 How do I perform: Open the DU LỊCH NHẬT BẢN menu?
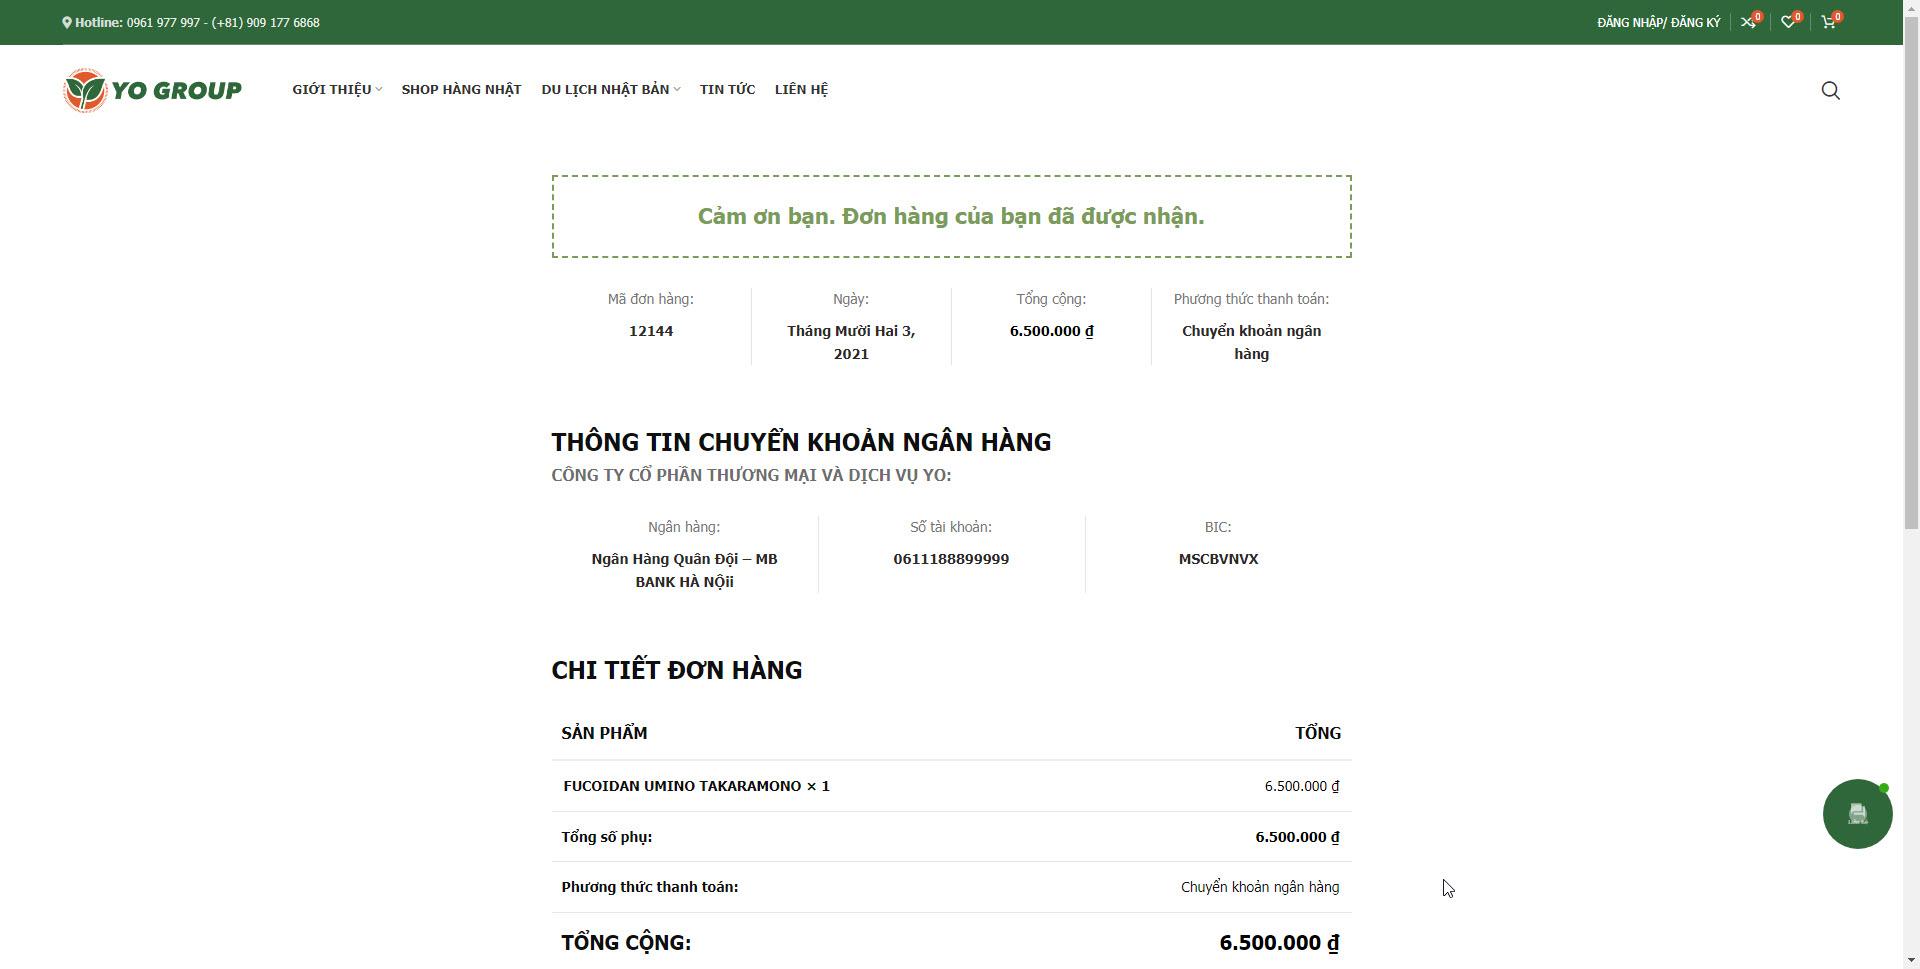coord(605,90)
